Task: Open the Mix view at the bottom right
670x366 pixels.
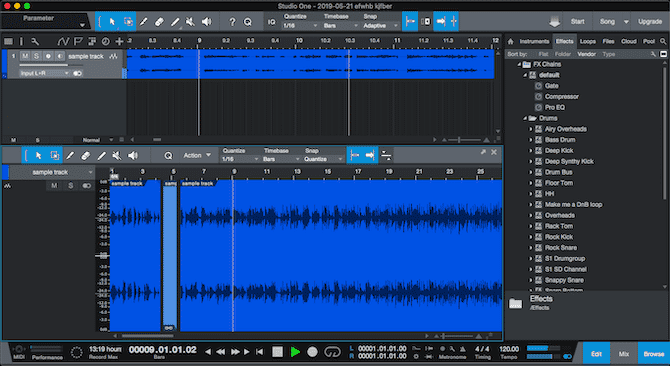Action: coord(623,354)
